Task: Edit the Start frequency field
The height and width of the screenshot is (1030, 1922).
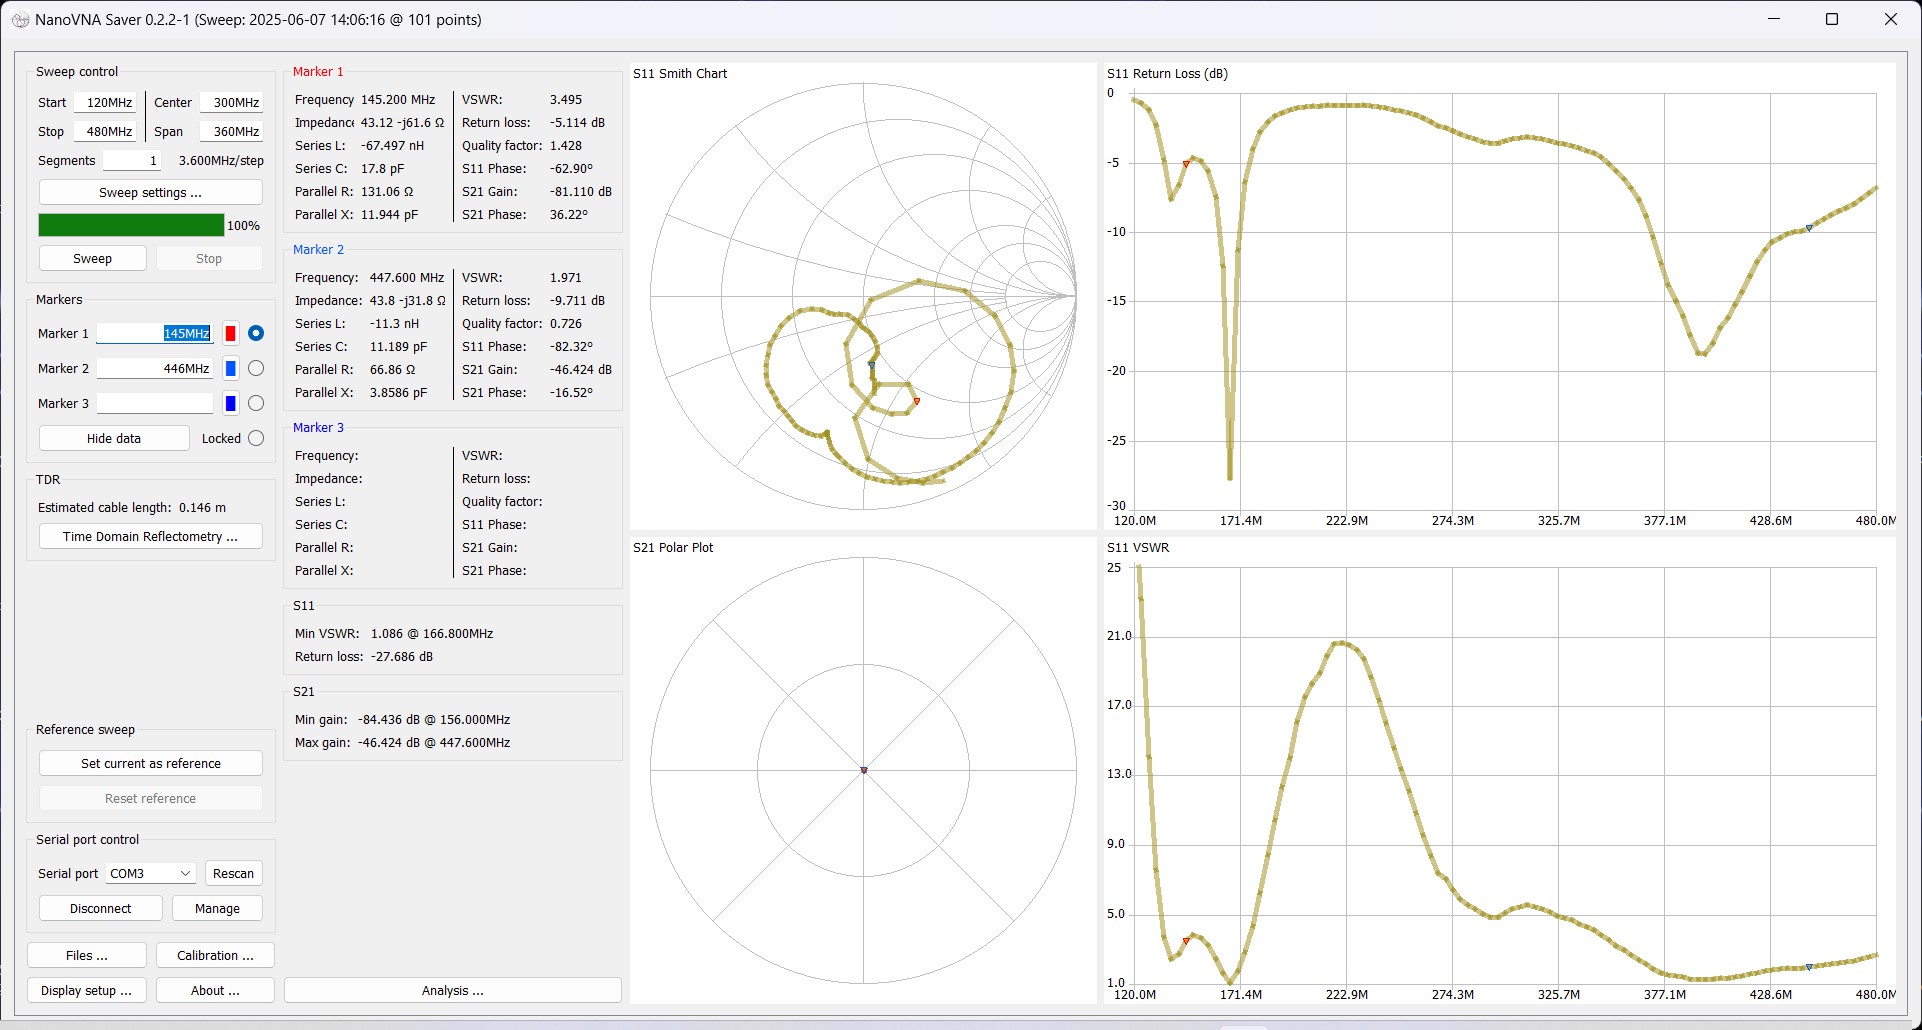Action: tap(105, 102)
